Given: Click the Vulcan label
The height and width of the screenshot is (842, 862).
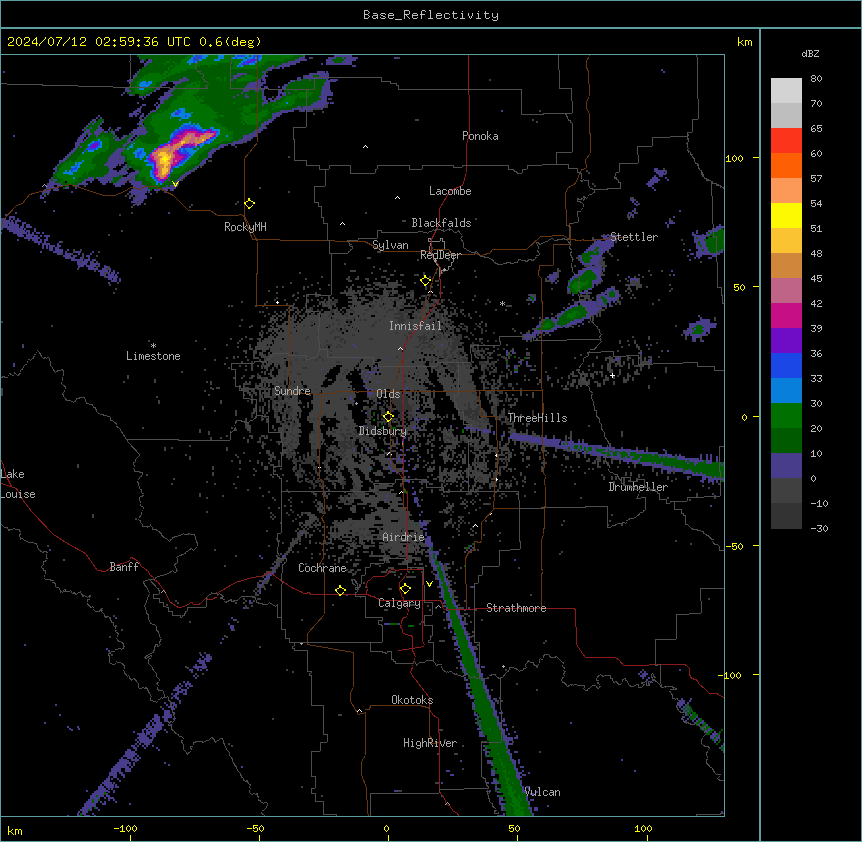Looking at the screenshot, I should [542, 792].
